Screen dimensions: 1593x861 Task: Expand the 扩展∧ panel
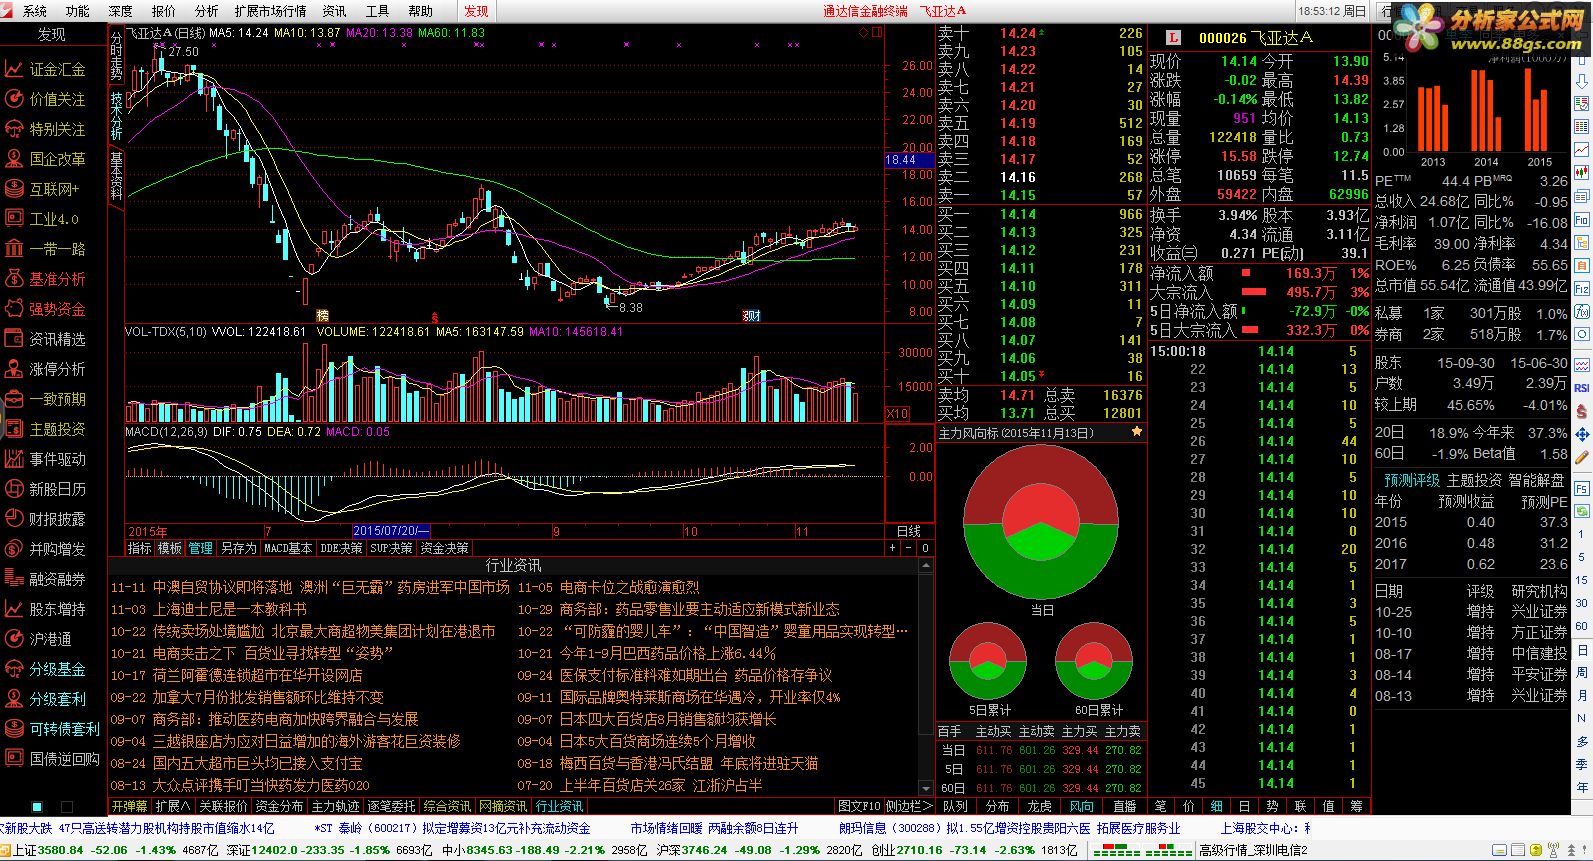click(172, 806)
